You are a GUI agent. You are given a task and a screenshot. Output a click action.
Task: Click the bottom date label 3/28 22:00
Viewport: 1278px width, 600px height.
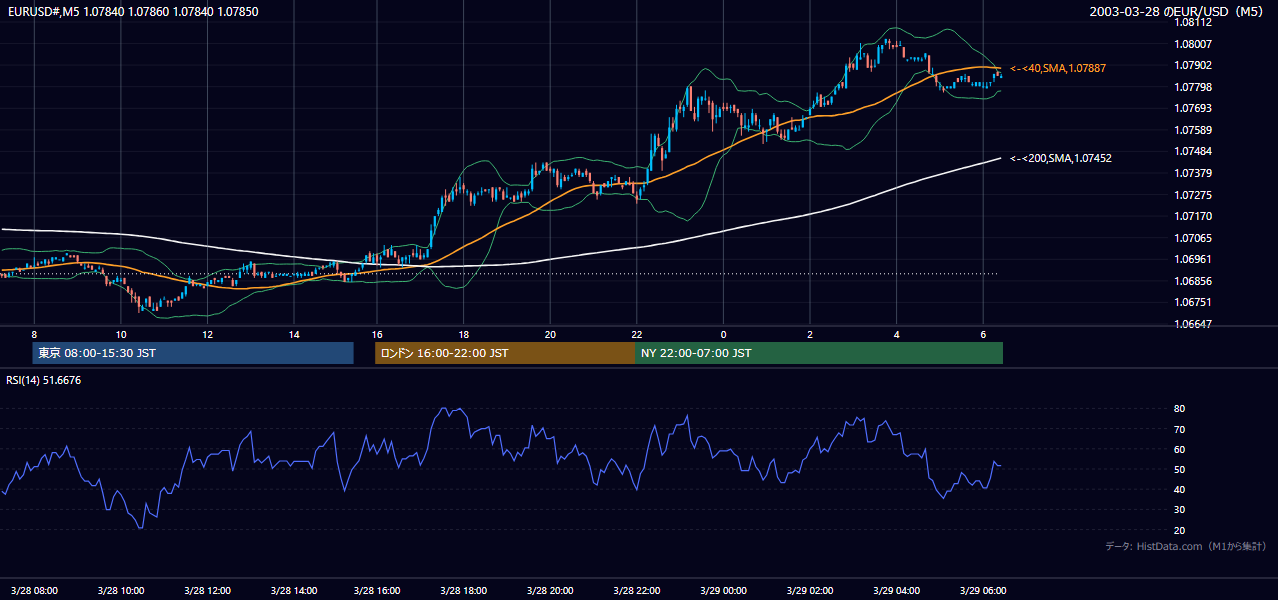click(637, 591)
